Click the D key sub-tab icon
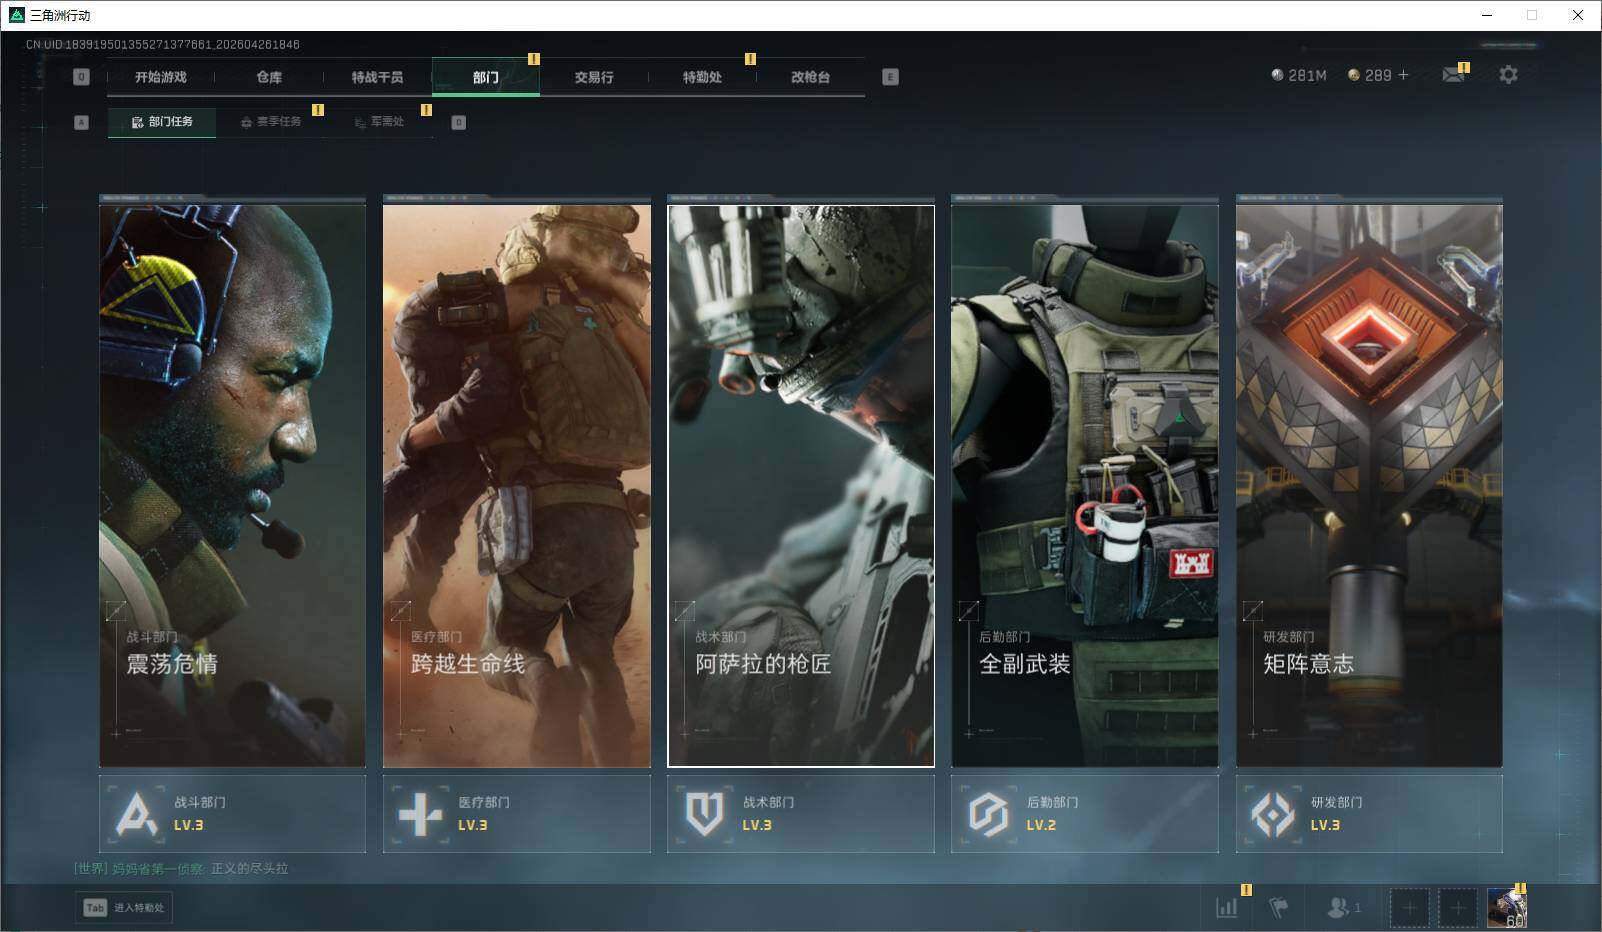 pyautogui.click(x=458, y=122)
